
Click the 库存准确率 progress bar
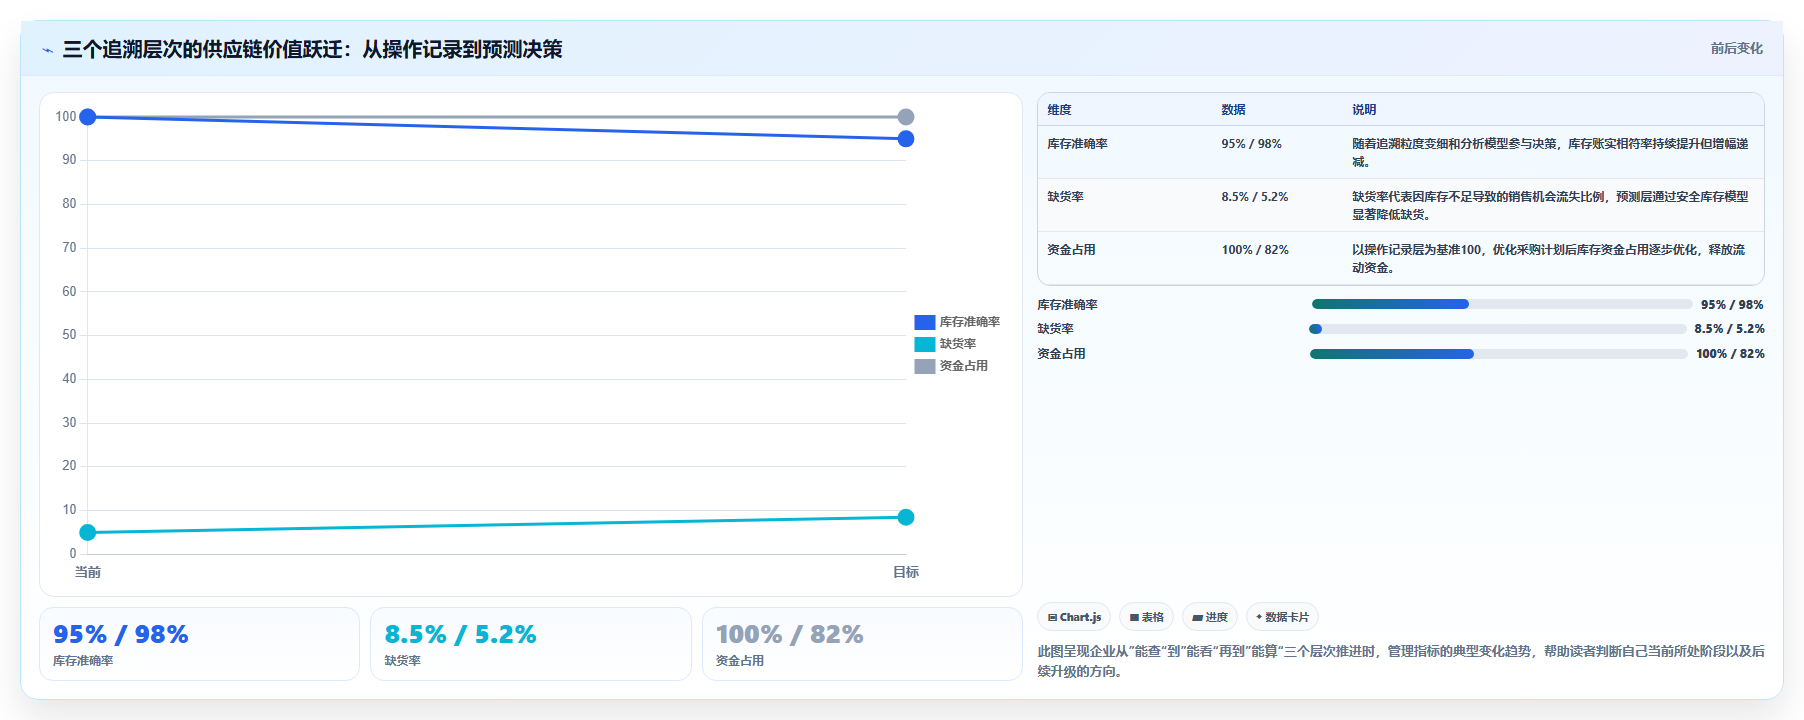coord(1502,304)
